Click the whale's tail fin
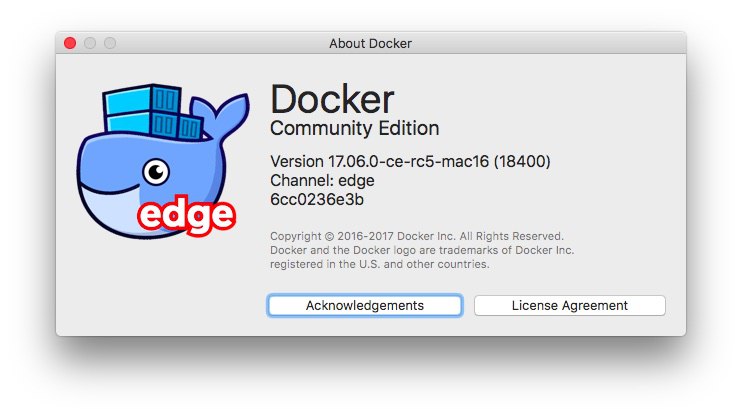The width and height of the screenshot is (742, 416). click(230, 112)
